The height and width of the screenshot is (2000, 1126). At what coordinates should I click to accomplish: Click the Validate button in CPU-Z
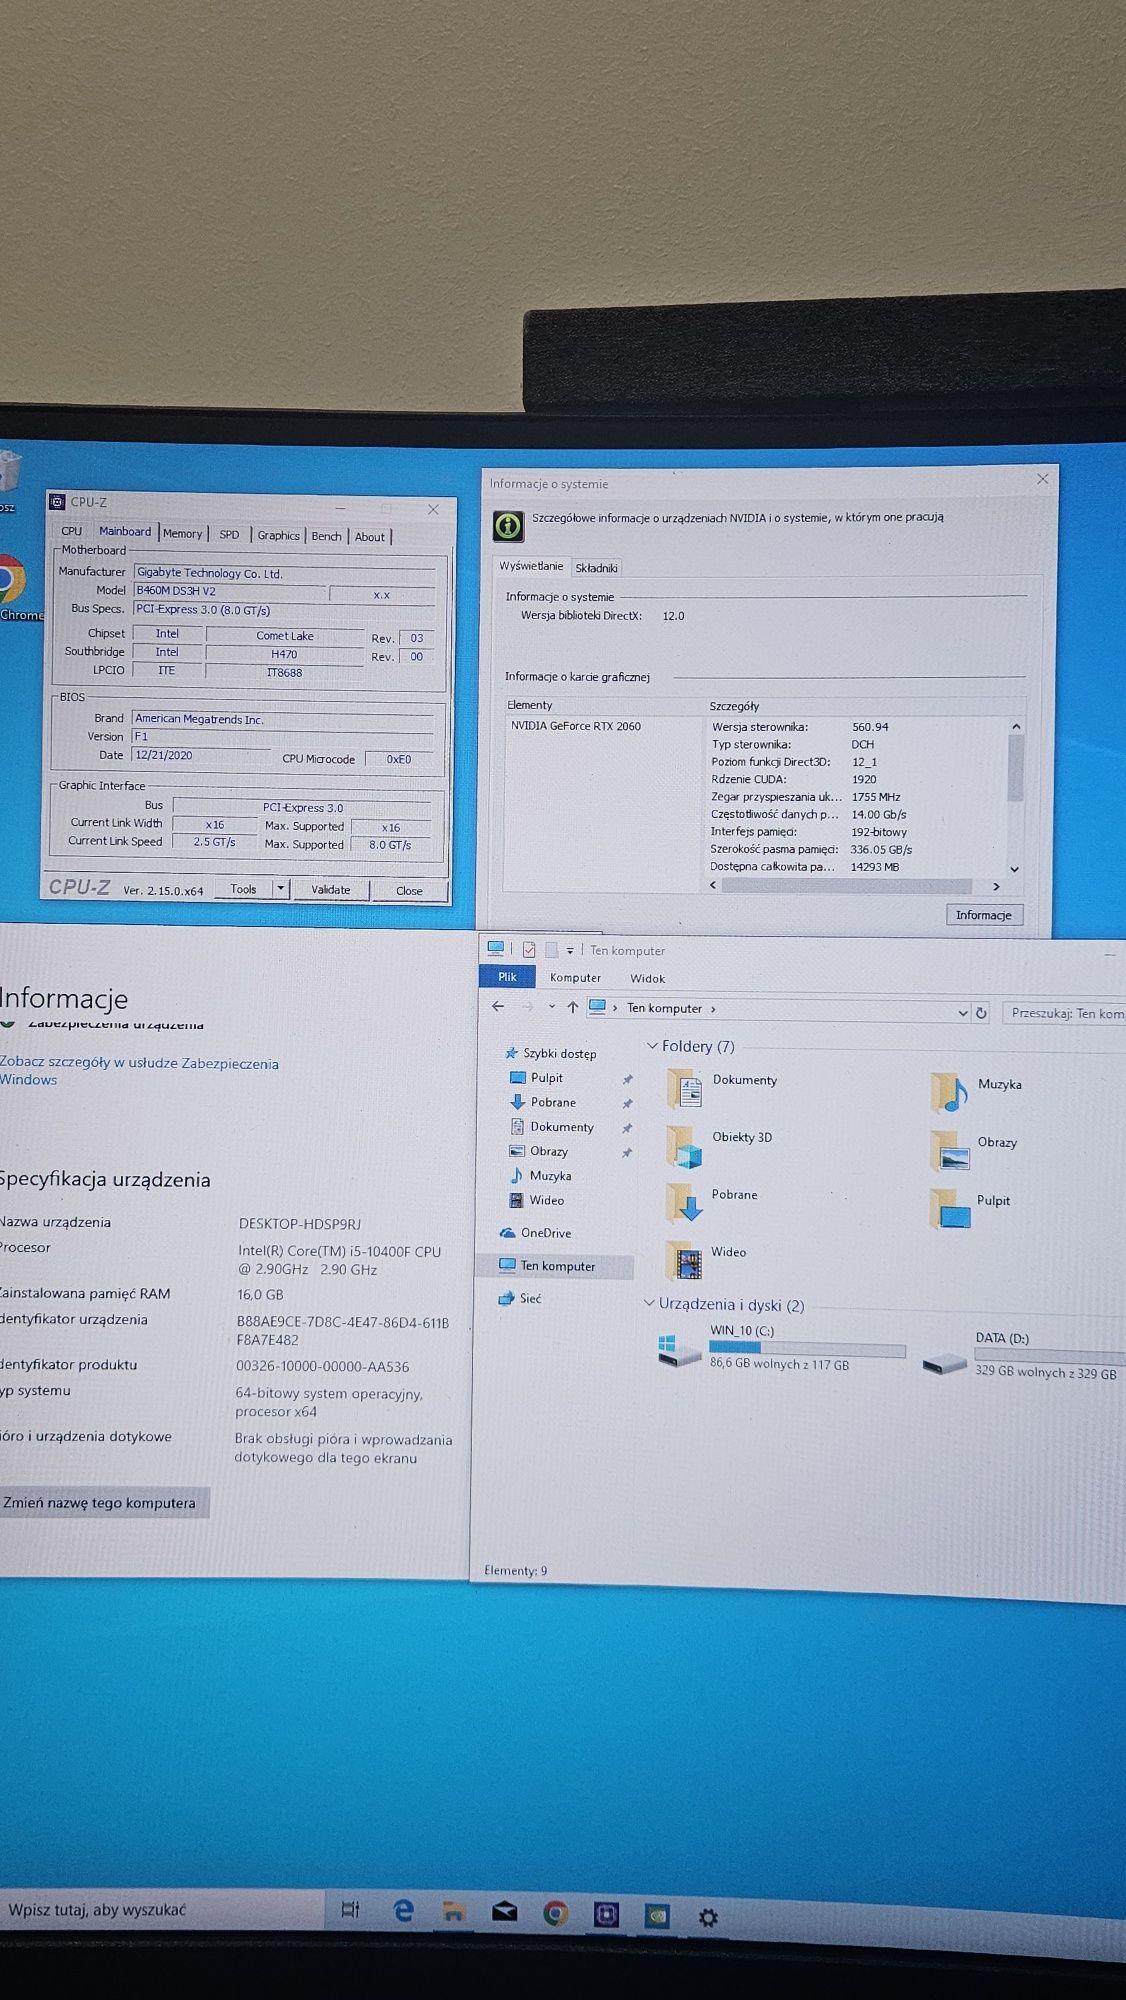pyautogui.click(x=330, y=890)
